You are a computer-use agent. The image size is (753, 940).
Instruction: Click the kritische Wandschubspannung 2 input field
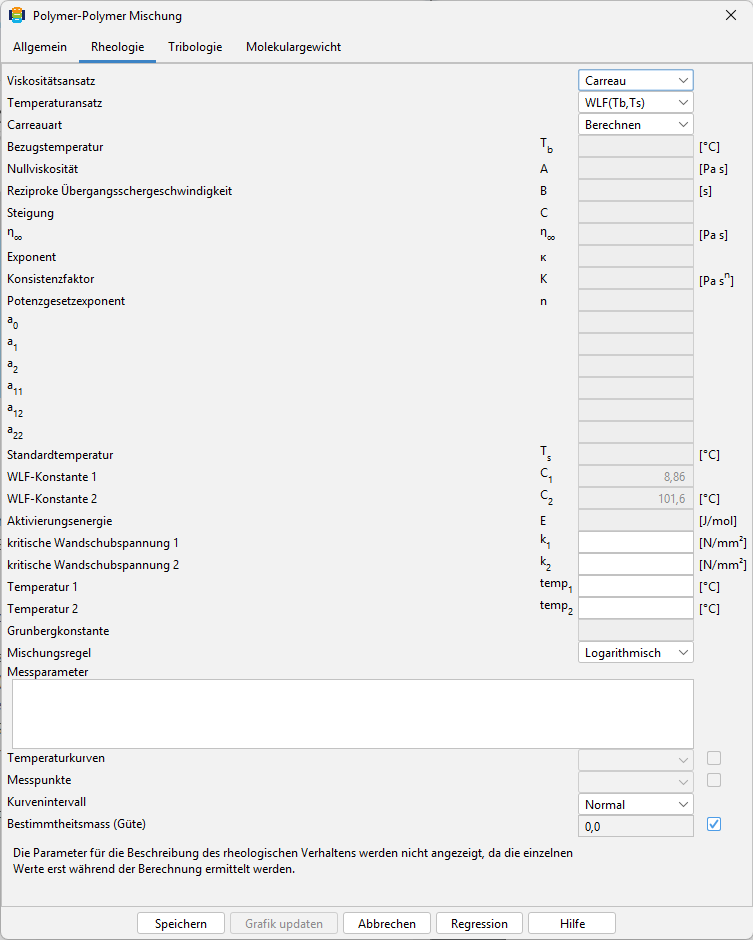[x=635, y=565]
